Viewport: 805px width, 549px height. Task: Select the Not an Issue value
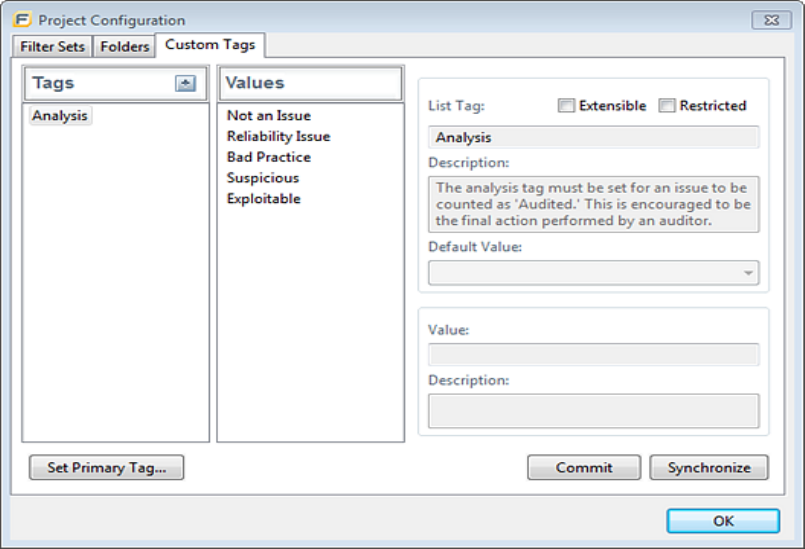pyautogui.click(x=269, y=116)
